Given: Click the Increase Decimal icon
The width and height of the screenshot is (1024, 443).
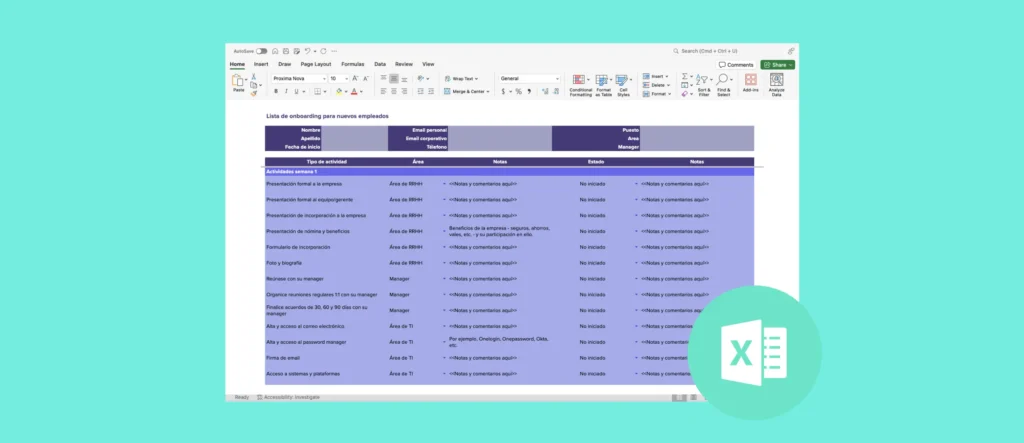Looking at the screenshot, I should click(545, 91).
